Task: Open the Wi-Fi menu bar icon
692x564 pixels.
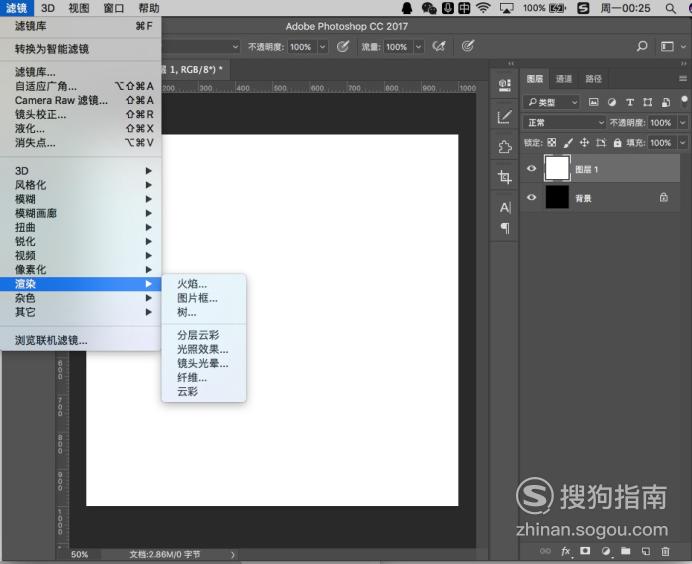Action: [484, 8]
